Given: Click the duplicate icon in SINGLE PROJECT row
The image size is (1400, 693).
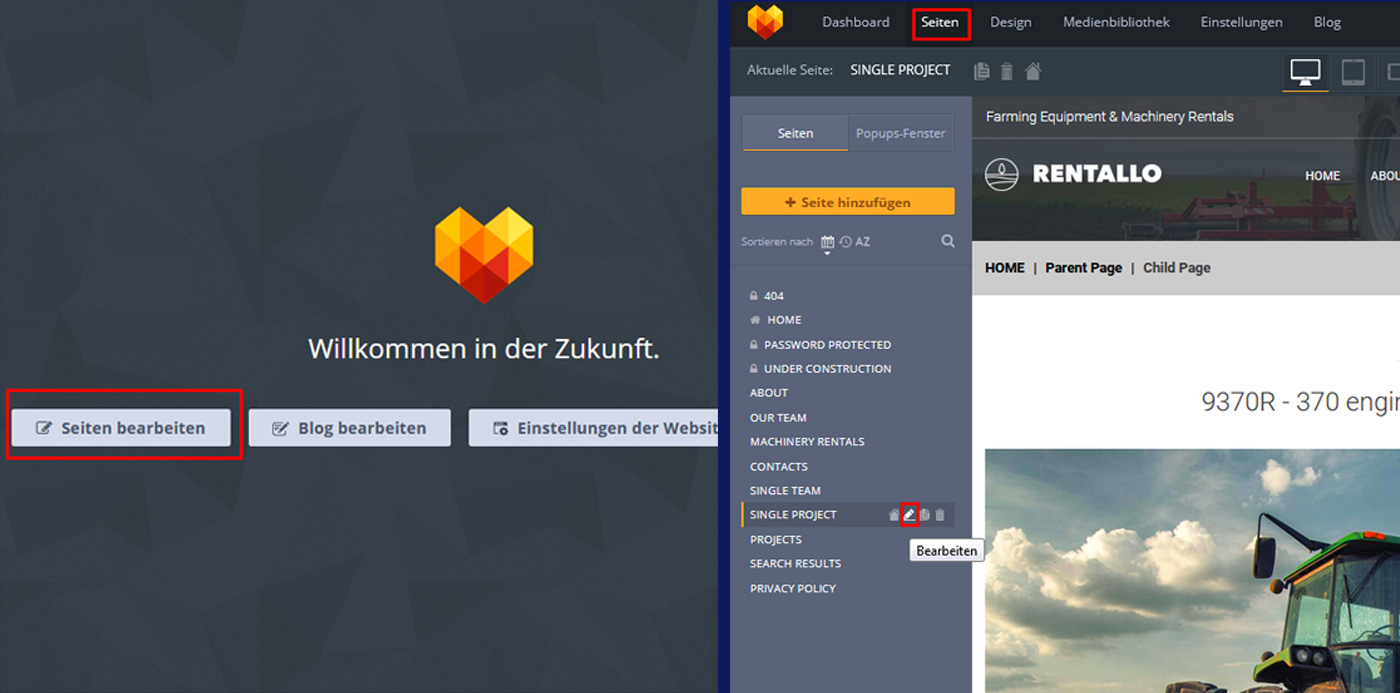Looking at the screenshot, I should (924, 515).
